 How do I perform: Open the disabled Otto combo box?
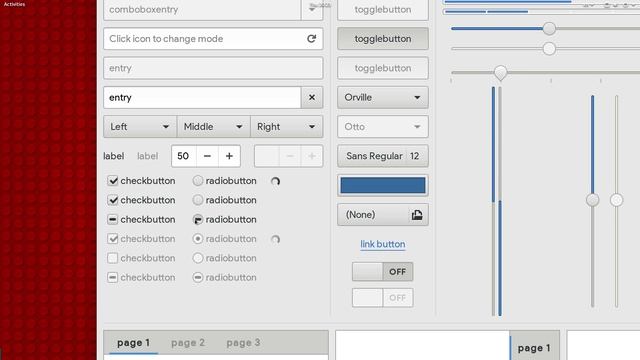coord(383,127)
